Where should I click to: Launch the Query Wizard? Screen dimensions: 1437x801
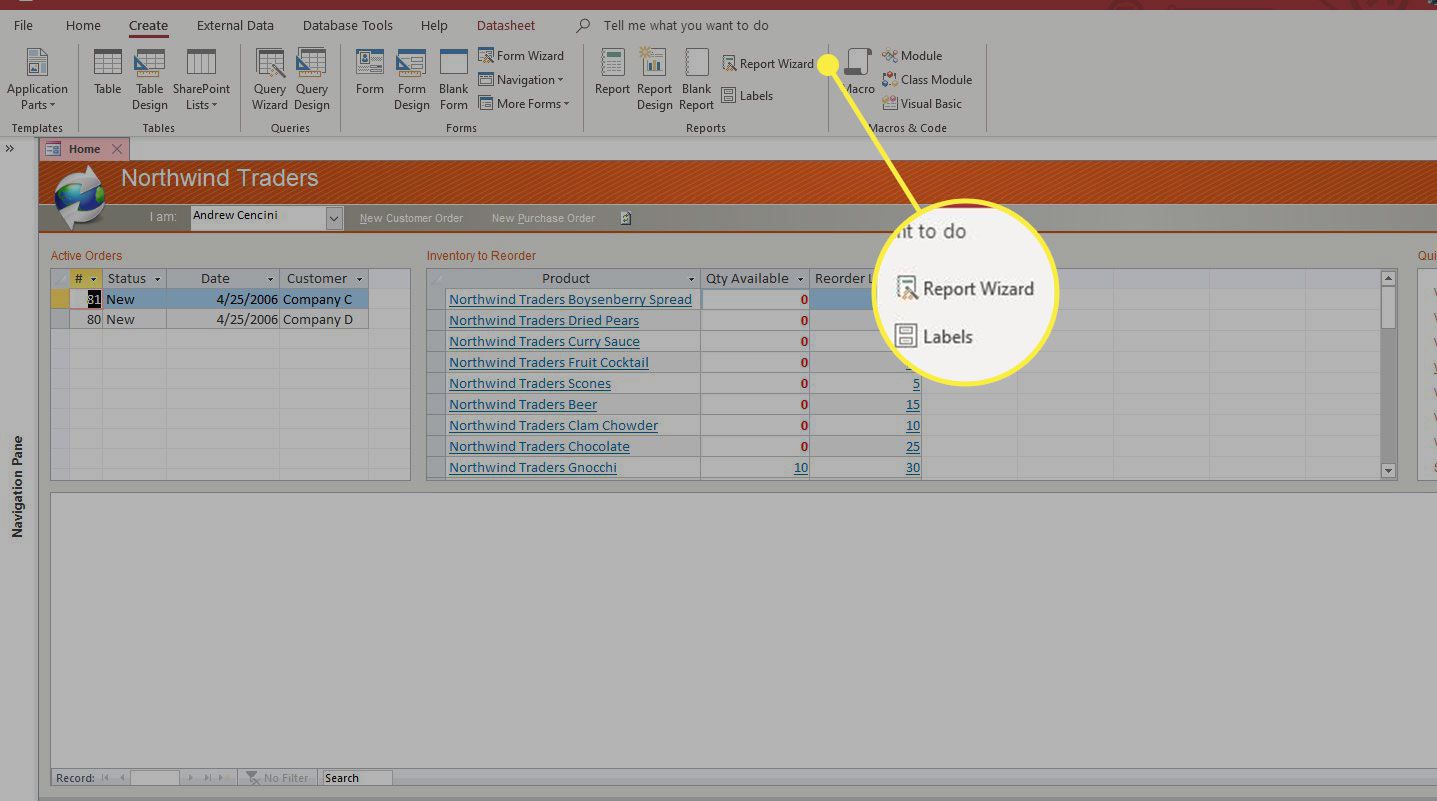tap(270, 79)
